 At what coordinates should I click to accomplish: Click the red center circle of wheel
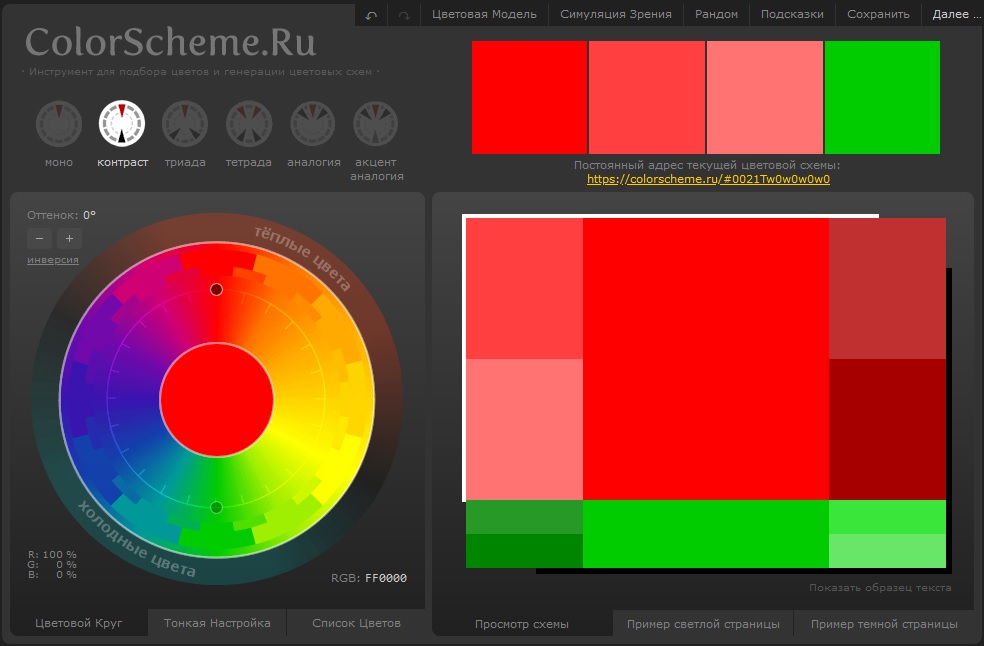217,400
